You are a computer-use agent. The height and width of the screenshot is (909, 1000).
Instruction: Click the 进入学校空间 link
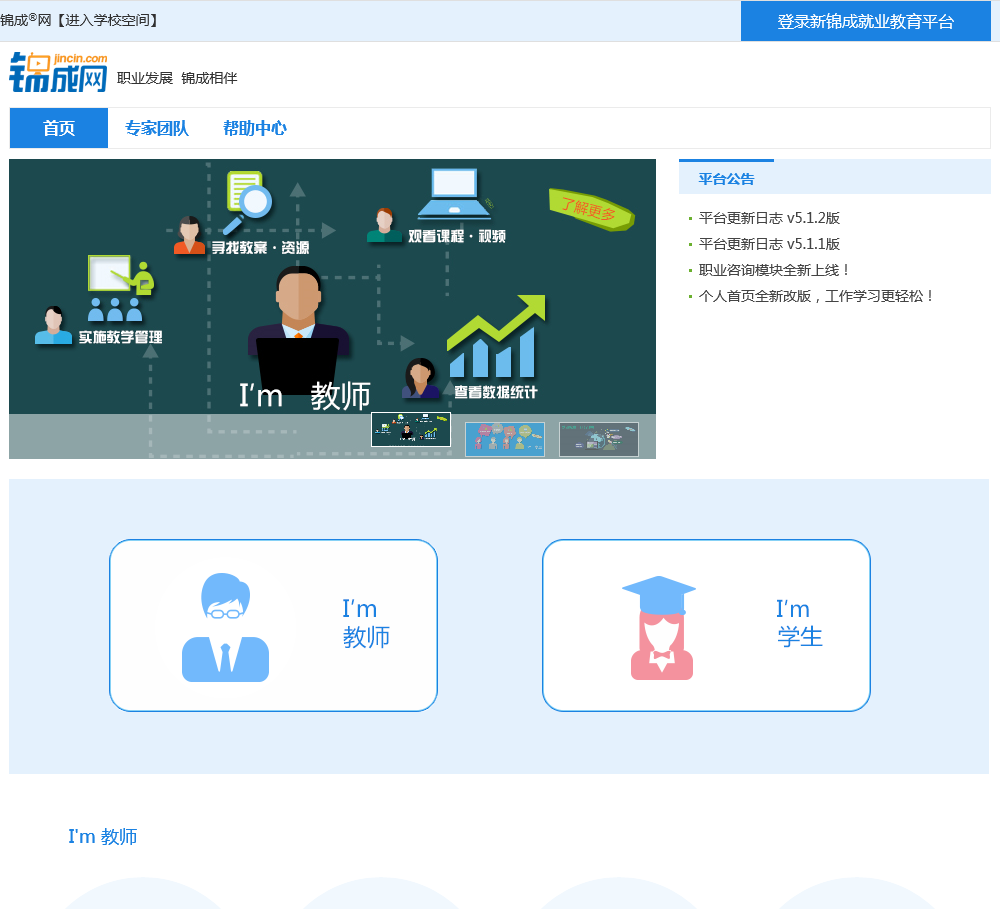[107, 20]
